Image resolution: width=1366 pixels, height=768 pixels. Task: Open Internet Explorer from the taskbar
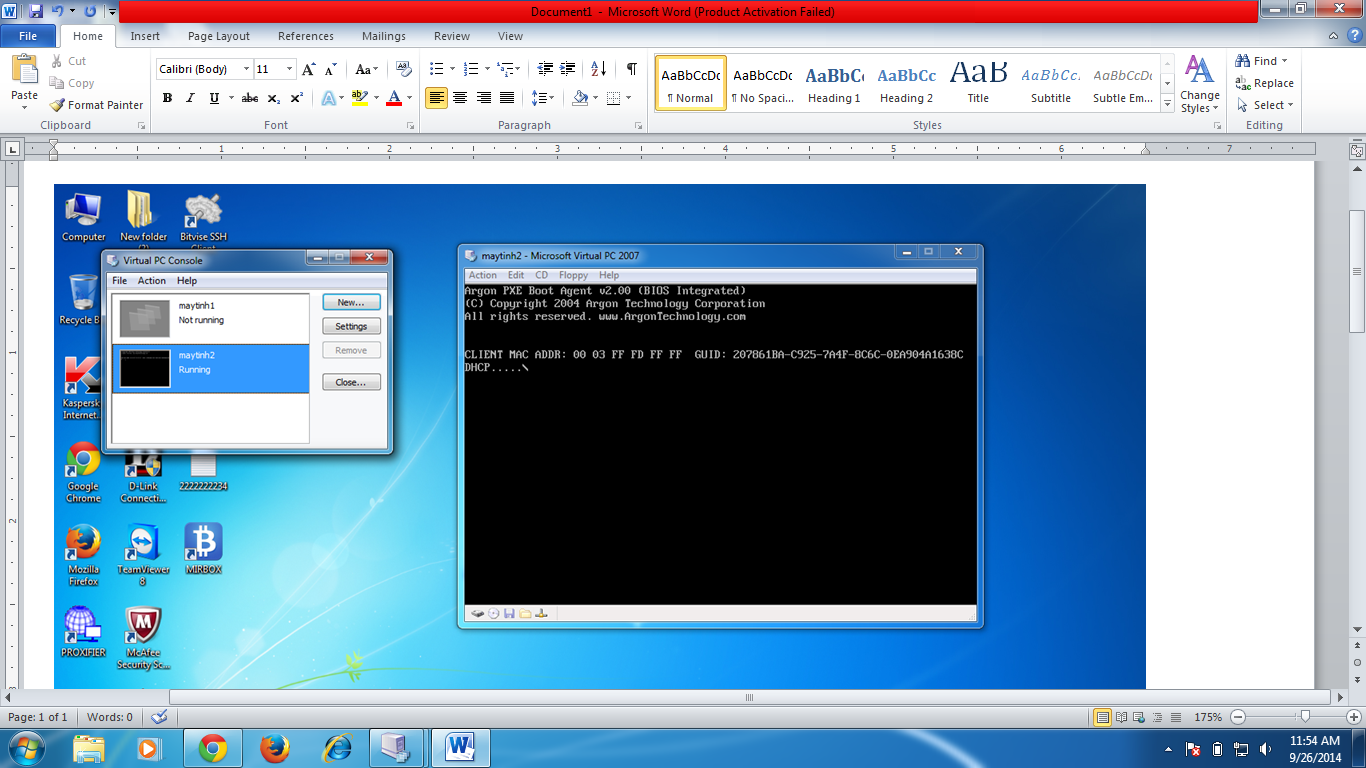338,747
